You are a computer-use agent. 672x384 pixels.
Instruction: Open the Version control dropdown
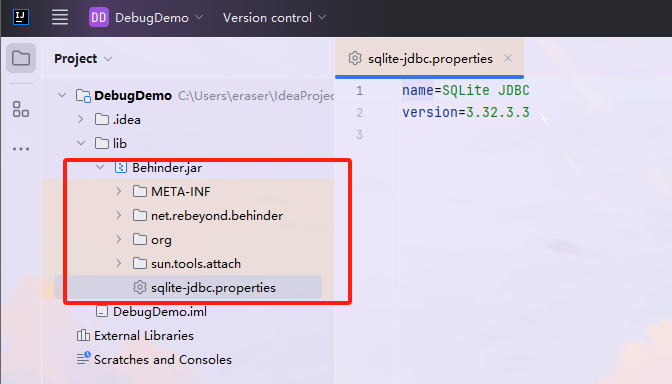274,18
